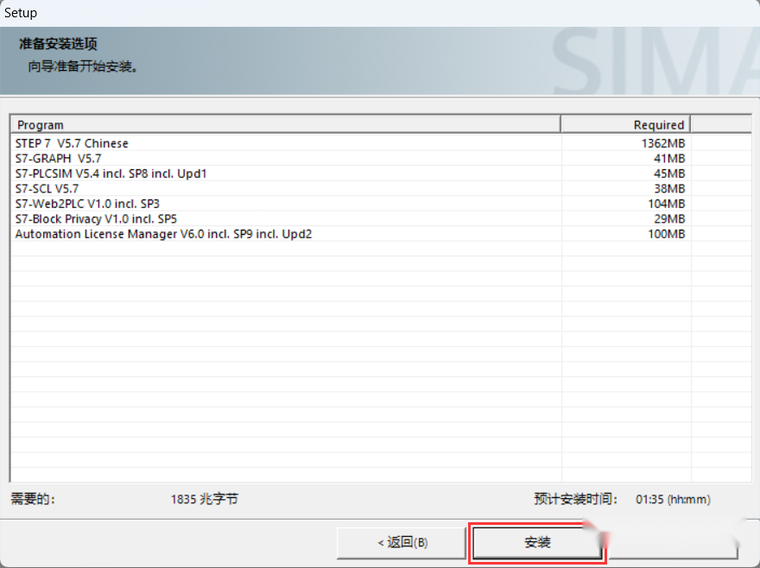760x568 pixels.
Task: Click the 安装 install button
Action: click(x=537, y=542)
